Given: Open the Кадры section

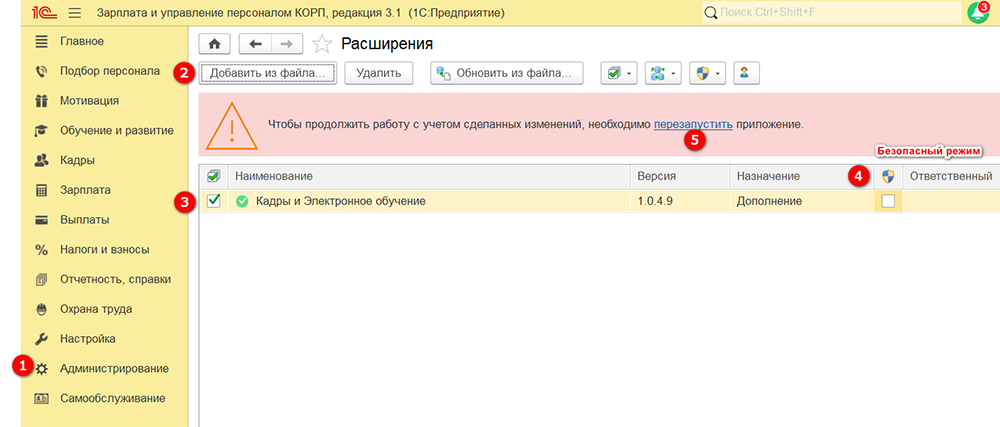Looking at the screenshot, I should coord(77,160).
